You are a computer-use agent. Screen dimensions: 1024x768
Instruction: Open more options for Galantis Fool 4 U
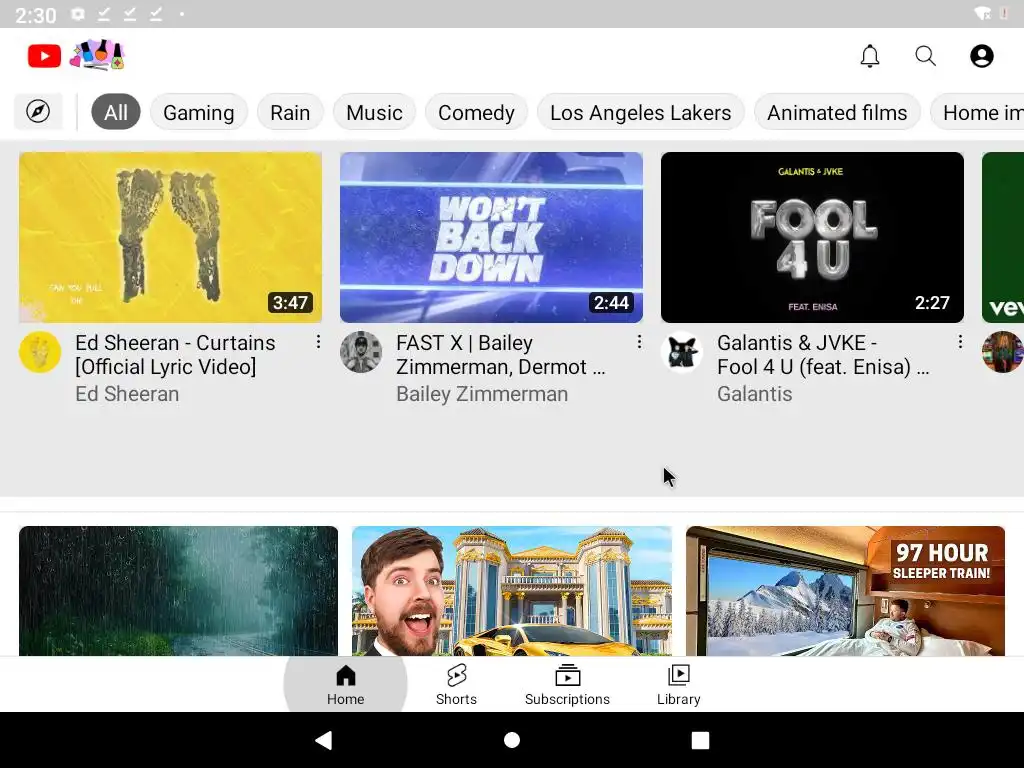[960, 342]
